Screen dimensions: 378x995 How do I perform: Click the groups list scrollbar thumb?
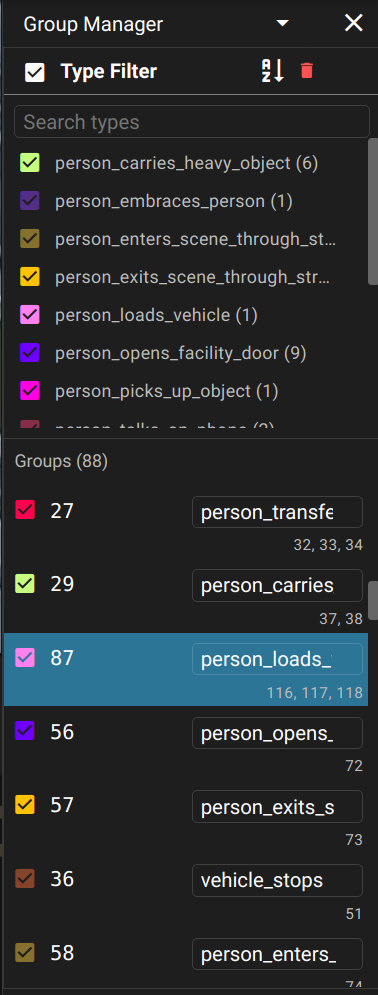(373, 600)
